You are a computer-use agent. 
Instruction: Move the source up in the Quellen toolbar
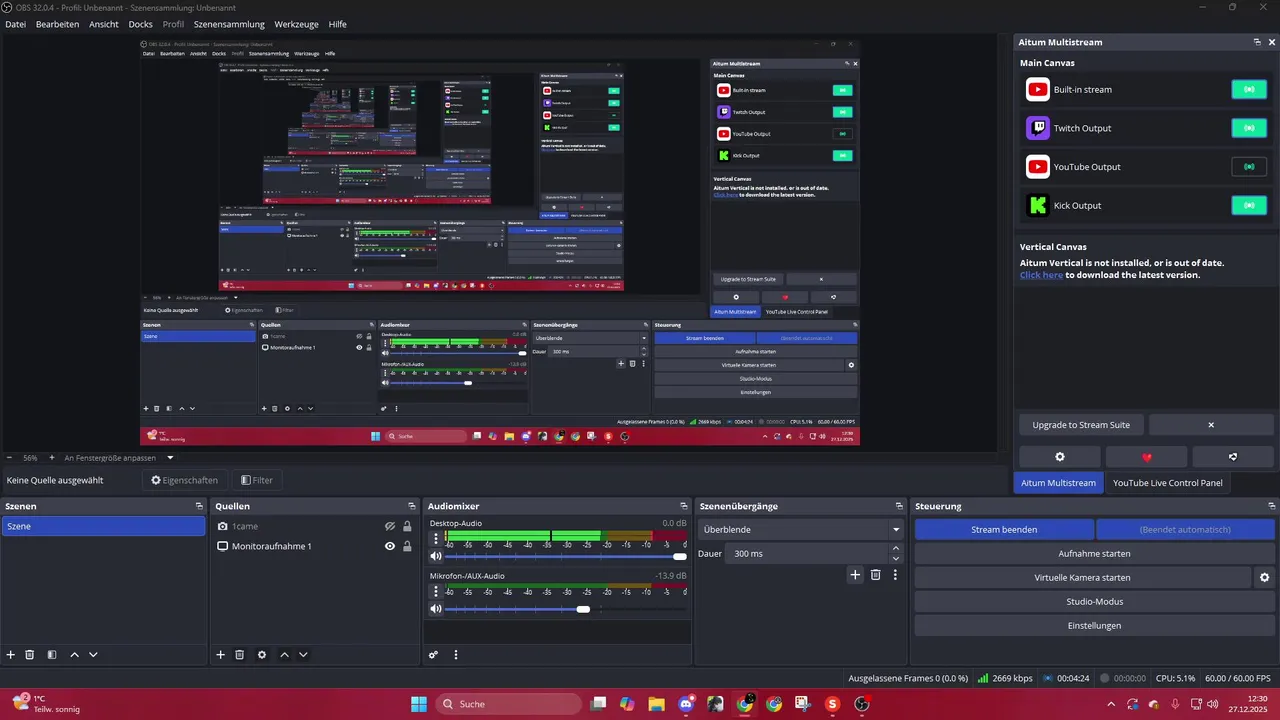(284, 655)
